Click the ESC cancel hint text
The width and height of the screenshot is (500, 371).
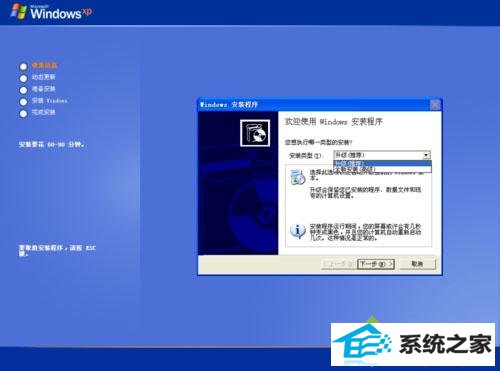click(57, 251)
